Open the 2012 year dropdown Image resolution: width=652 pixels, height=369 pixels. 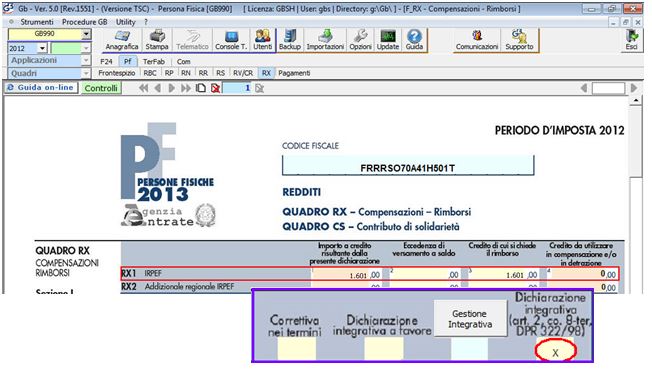pos(42,48)
